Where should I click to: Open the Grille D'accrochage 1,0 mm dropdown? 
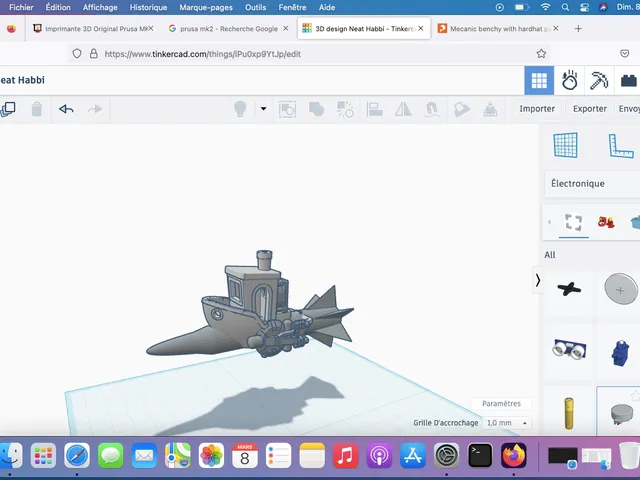pos(507,423)
